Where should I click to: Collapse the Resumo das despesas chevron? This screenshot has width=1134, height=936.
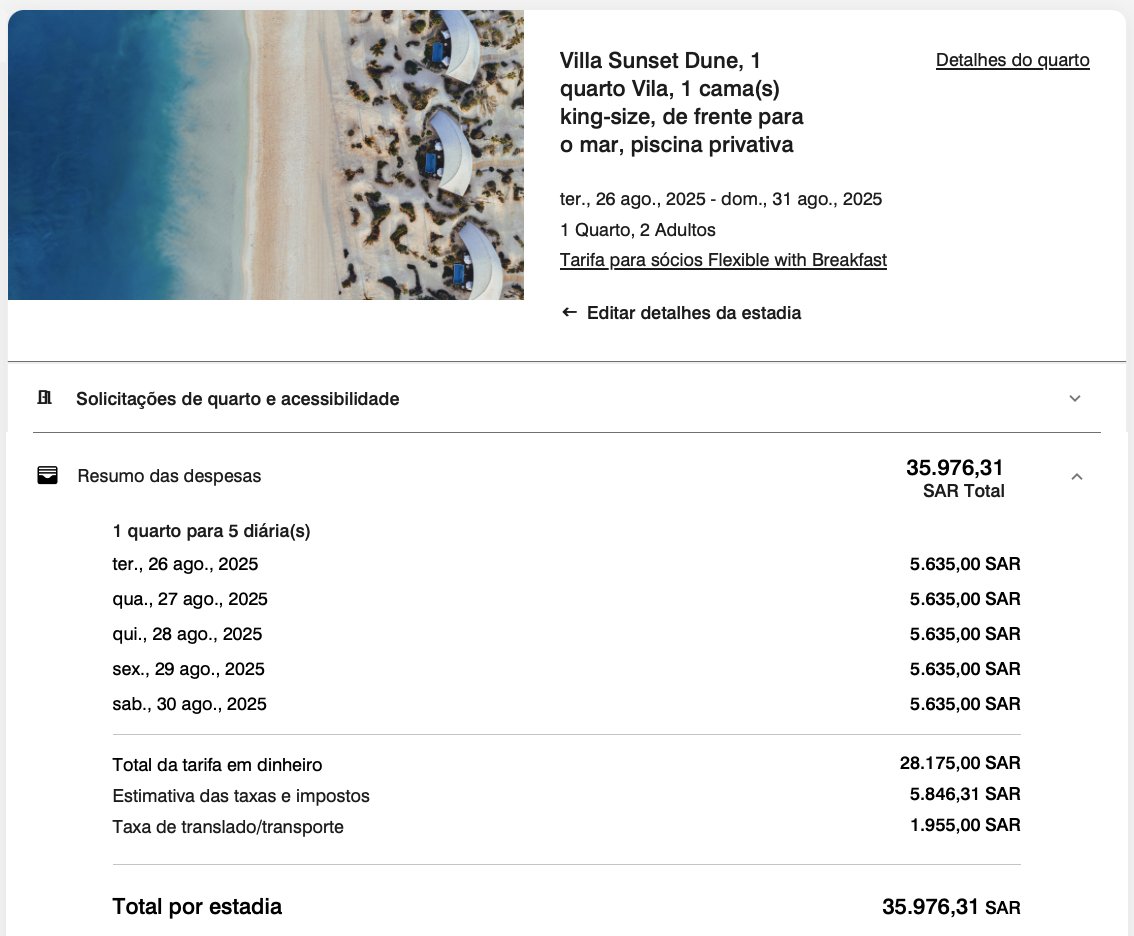coord(1076,477)
